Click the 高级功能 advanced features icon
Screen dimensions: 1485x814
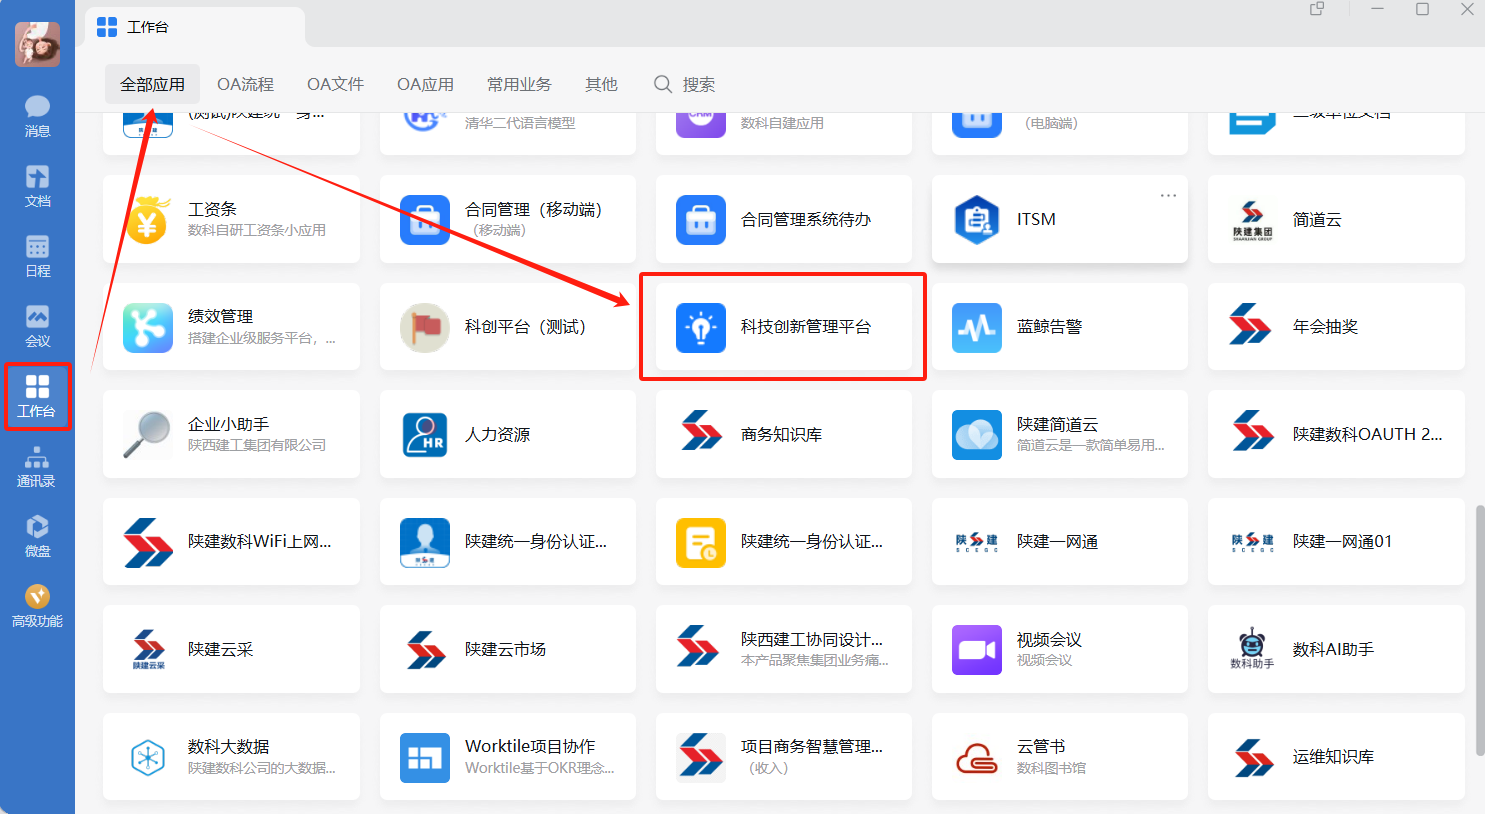[37, 606]
